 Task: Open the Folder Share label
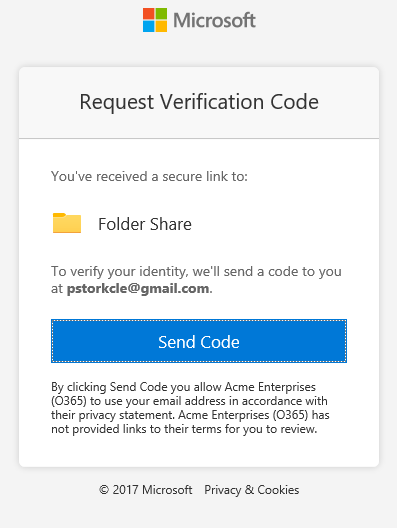145,224
